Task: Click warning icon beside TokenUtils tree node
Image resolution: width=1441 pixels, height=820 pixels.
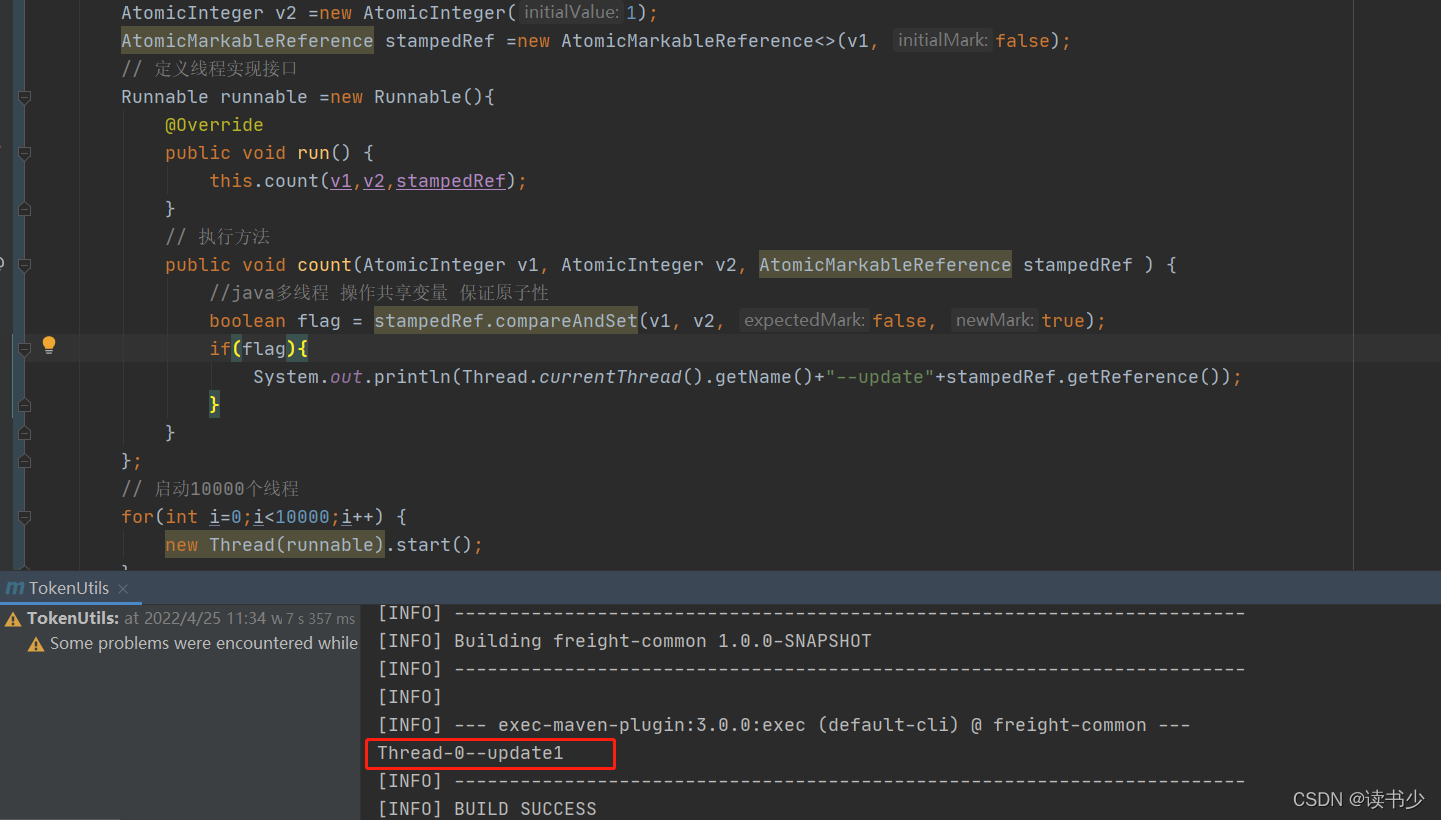Action: (13, 619)
